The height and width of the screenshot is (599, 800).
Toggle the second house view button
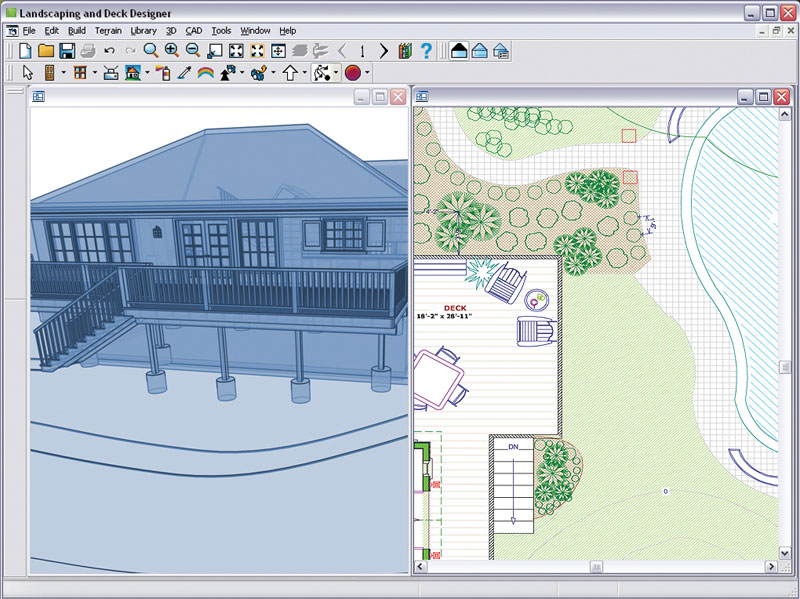point(480,51)
